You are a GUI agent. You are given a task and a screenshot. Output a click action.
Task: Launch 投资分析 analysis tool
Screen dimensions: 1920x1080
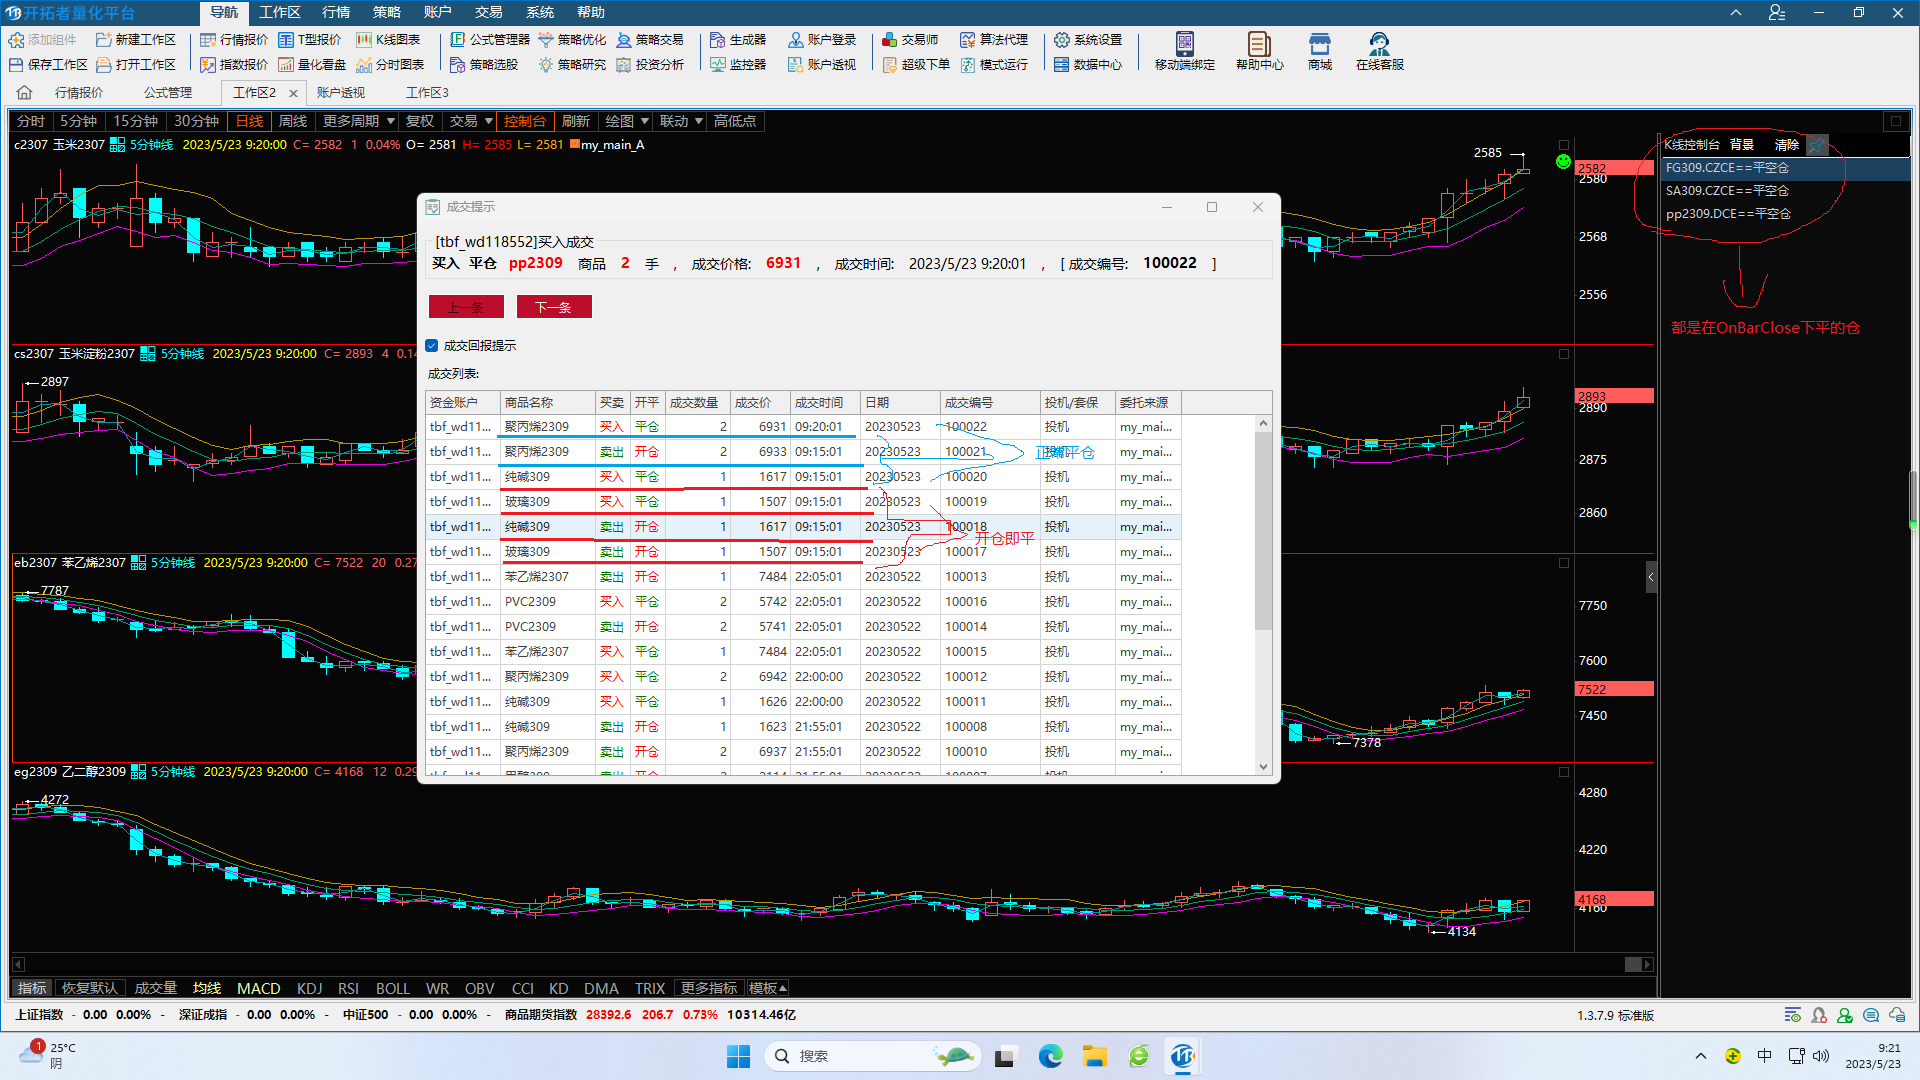pyautogui.click(x=650, y=65)
